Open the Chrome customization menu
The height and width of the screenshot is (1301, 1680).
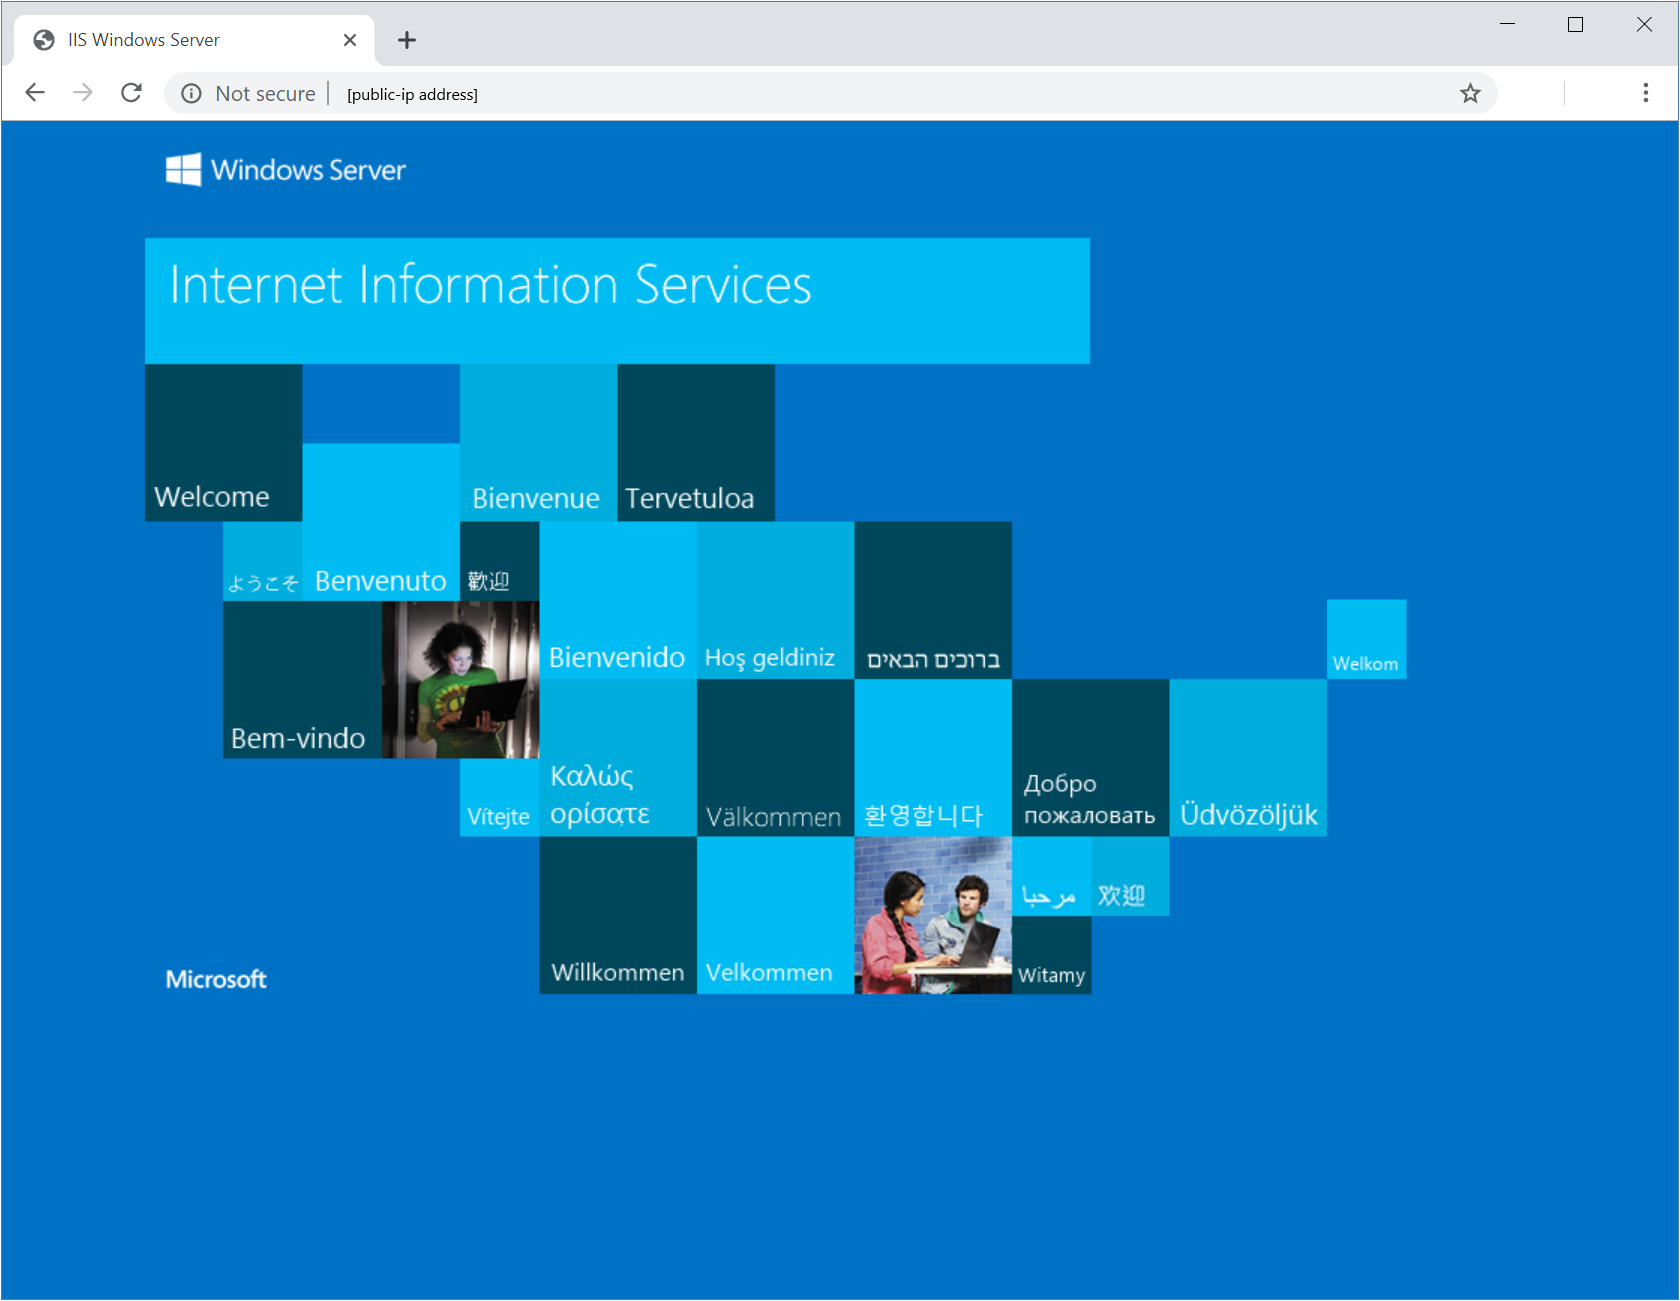[x=1645, y=93]
